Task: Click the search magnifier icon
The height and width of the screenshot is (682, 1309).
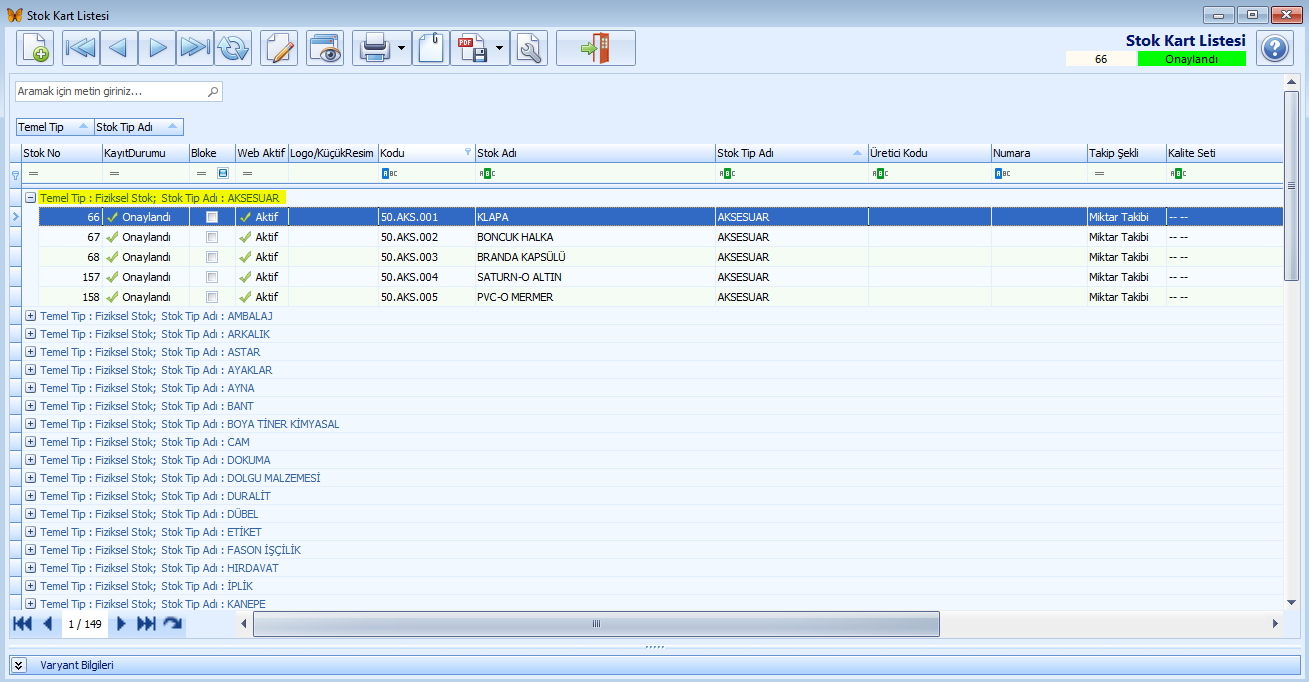Action: click(212, 91)
